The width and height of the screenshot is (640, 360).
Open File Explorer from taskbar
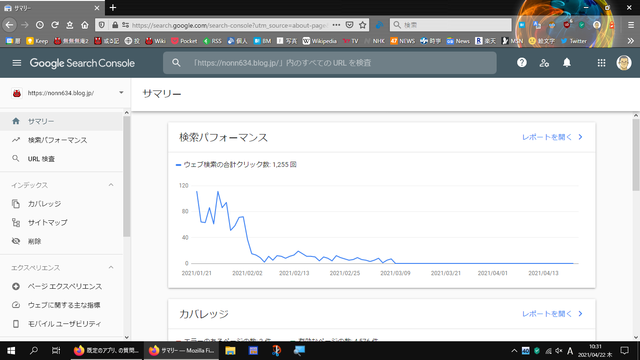pos(230,351)
